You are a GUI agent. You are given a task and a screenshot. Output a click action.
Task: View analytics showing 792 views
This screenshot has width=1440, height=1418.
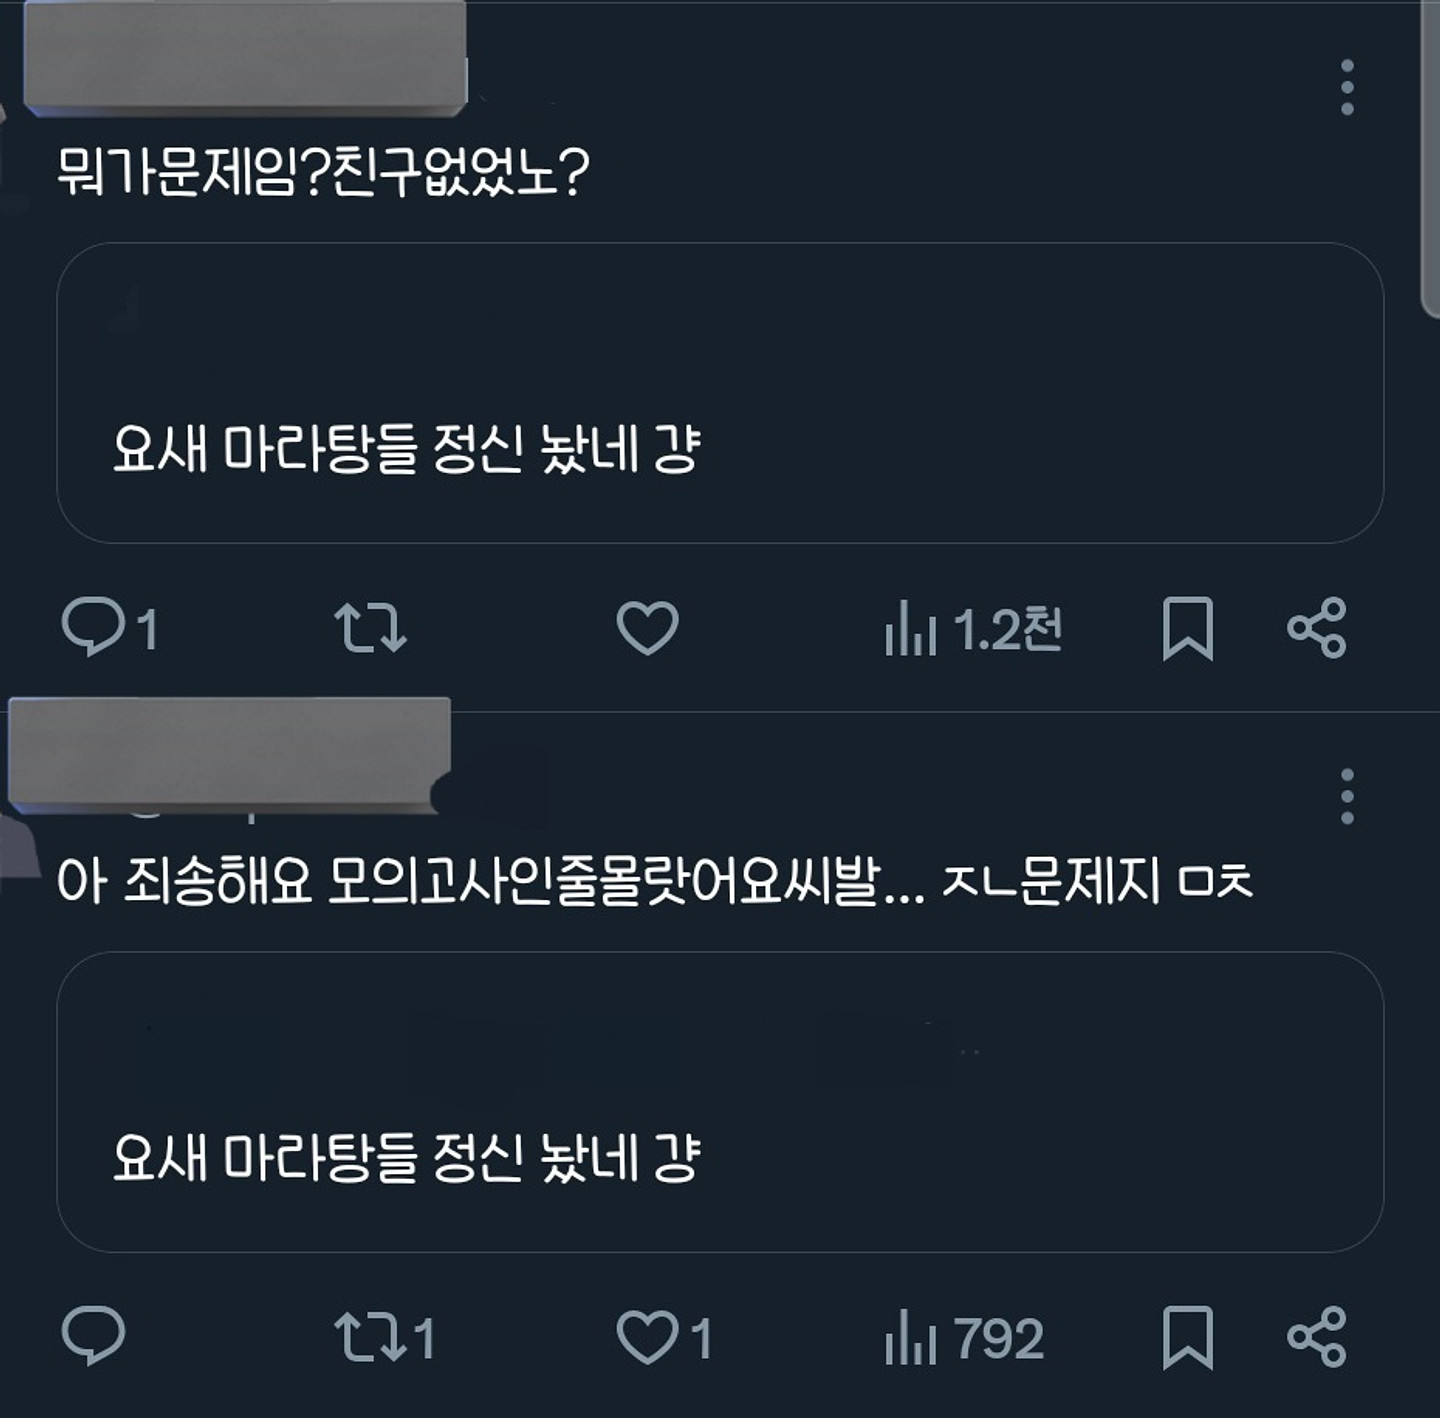(x=964, y=1338)
